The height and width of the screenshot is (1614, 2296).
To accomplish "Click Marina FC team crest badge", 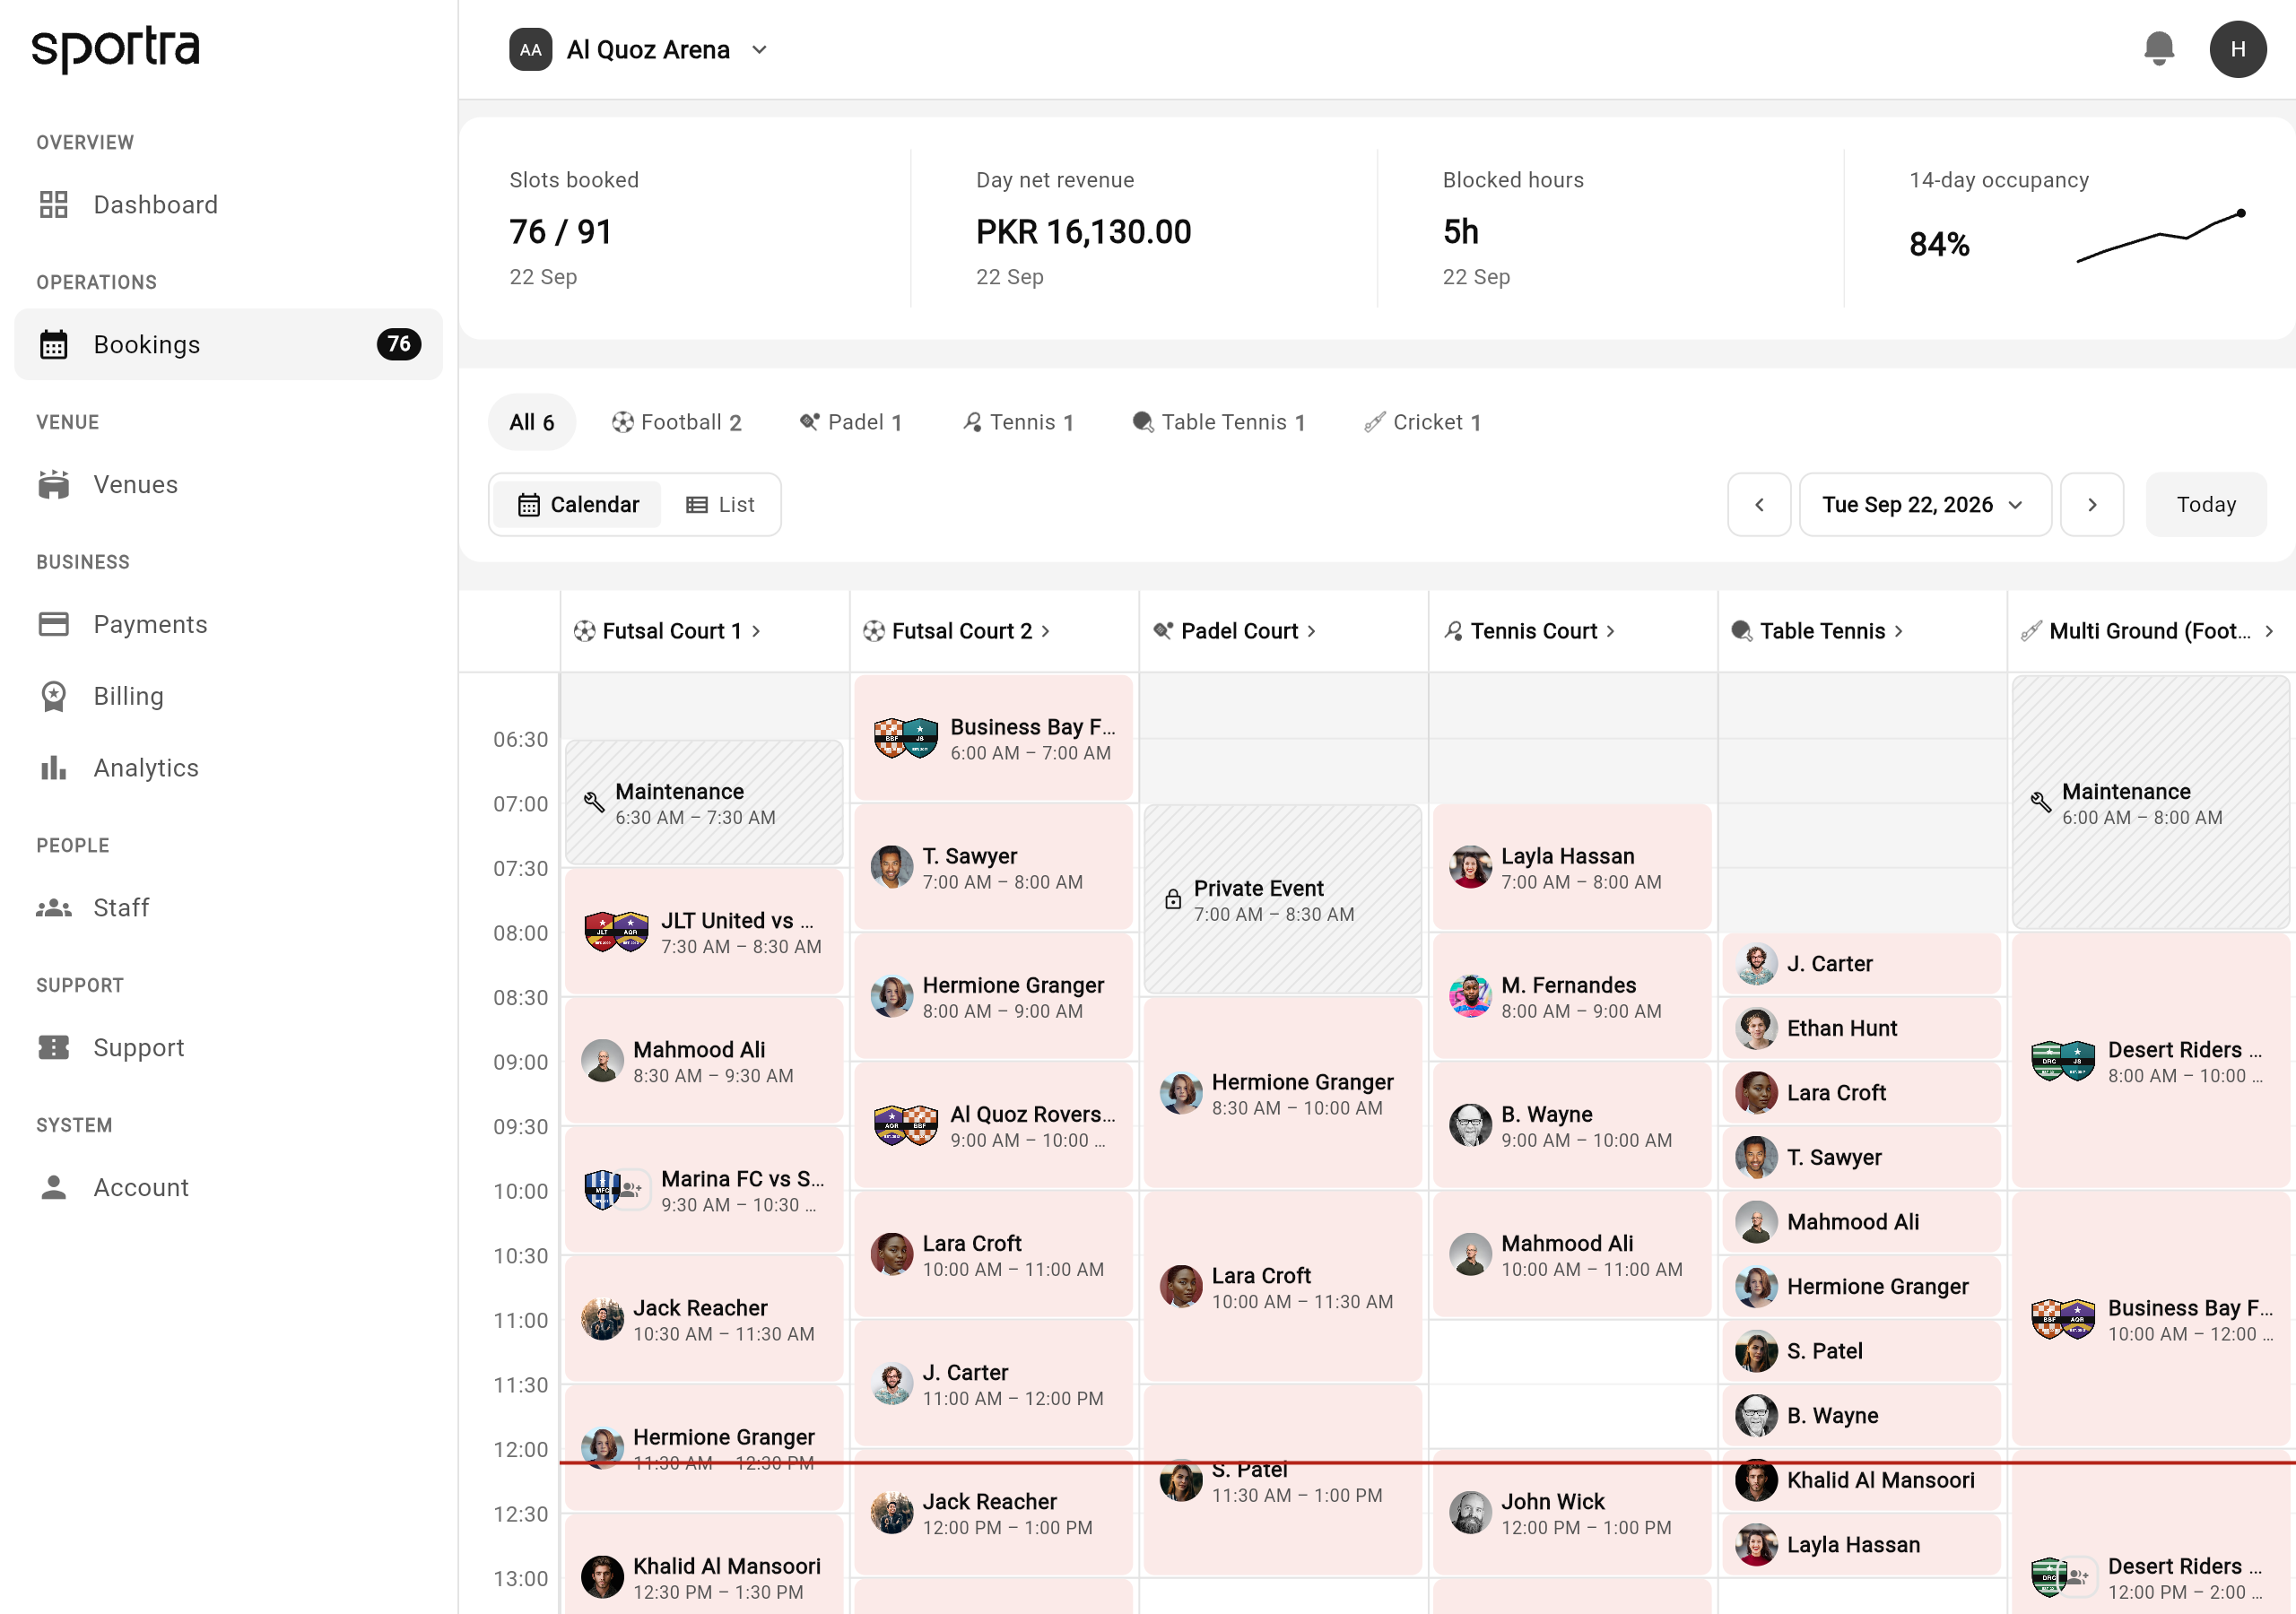I will click(x=602, y=1190).
